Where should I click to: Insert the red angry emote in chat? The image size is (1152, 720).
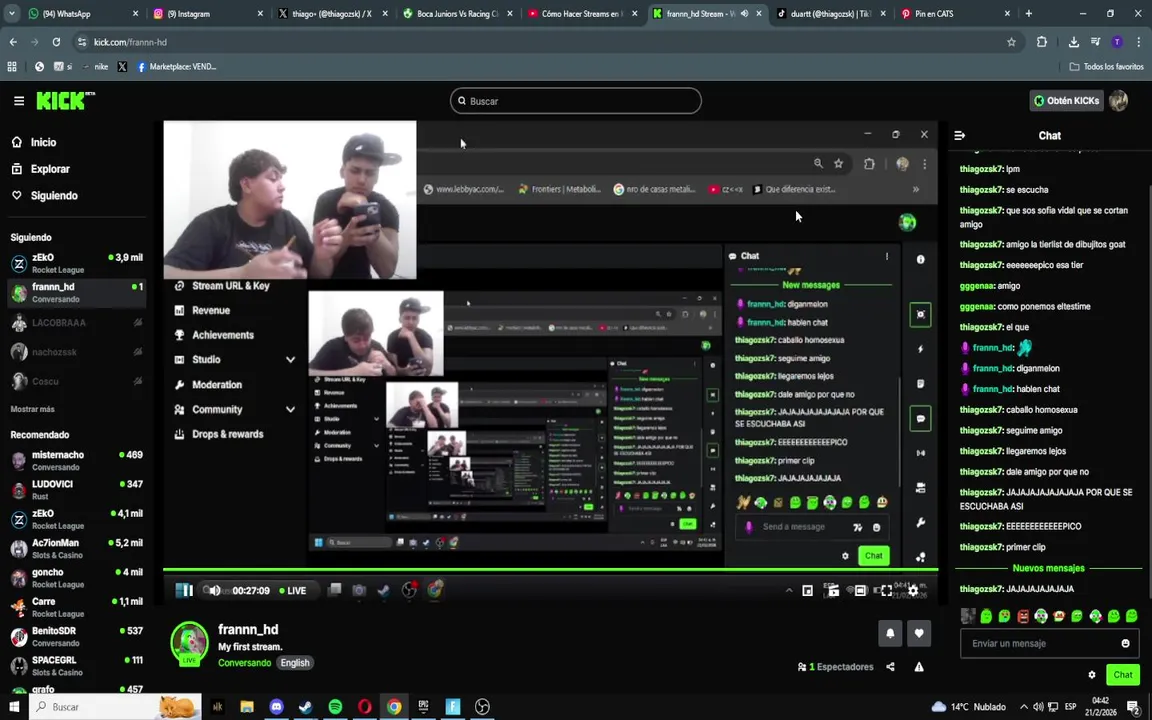[1023, 616]
